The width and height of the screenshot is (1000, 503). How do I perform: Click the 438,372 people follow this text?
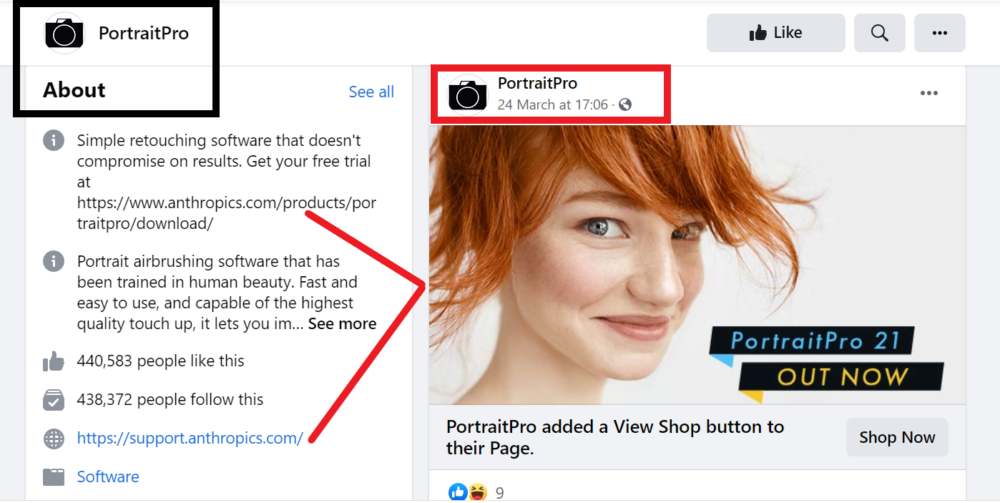point(170,400)
